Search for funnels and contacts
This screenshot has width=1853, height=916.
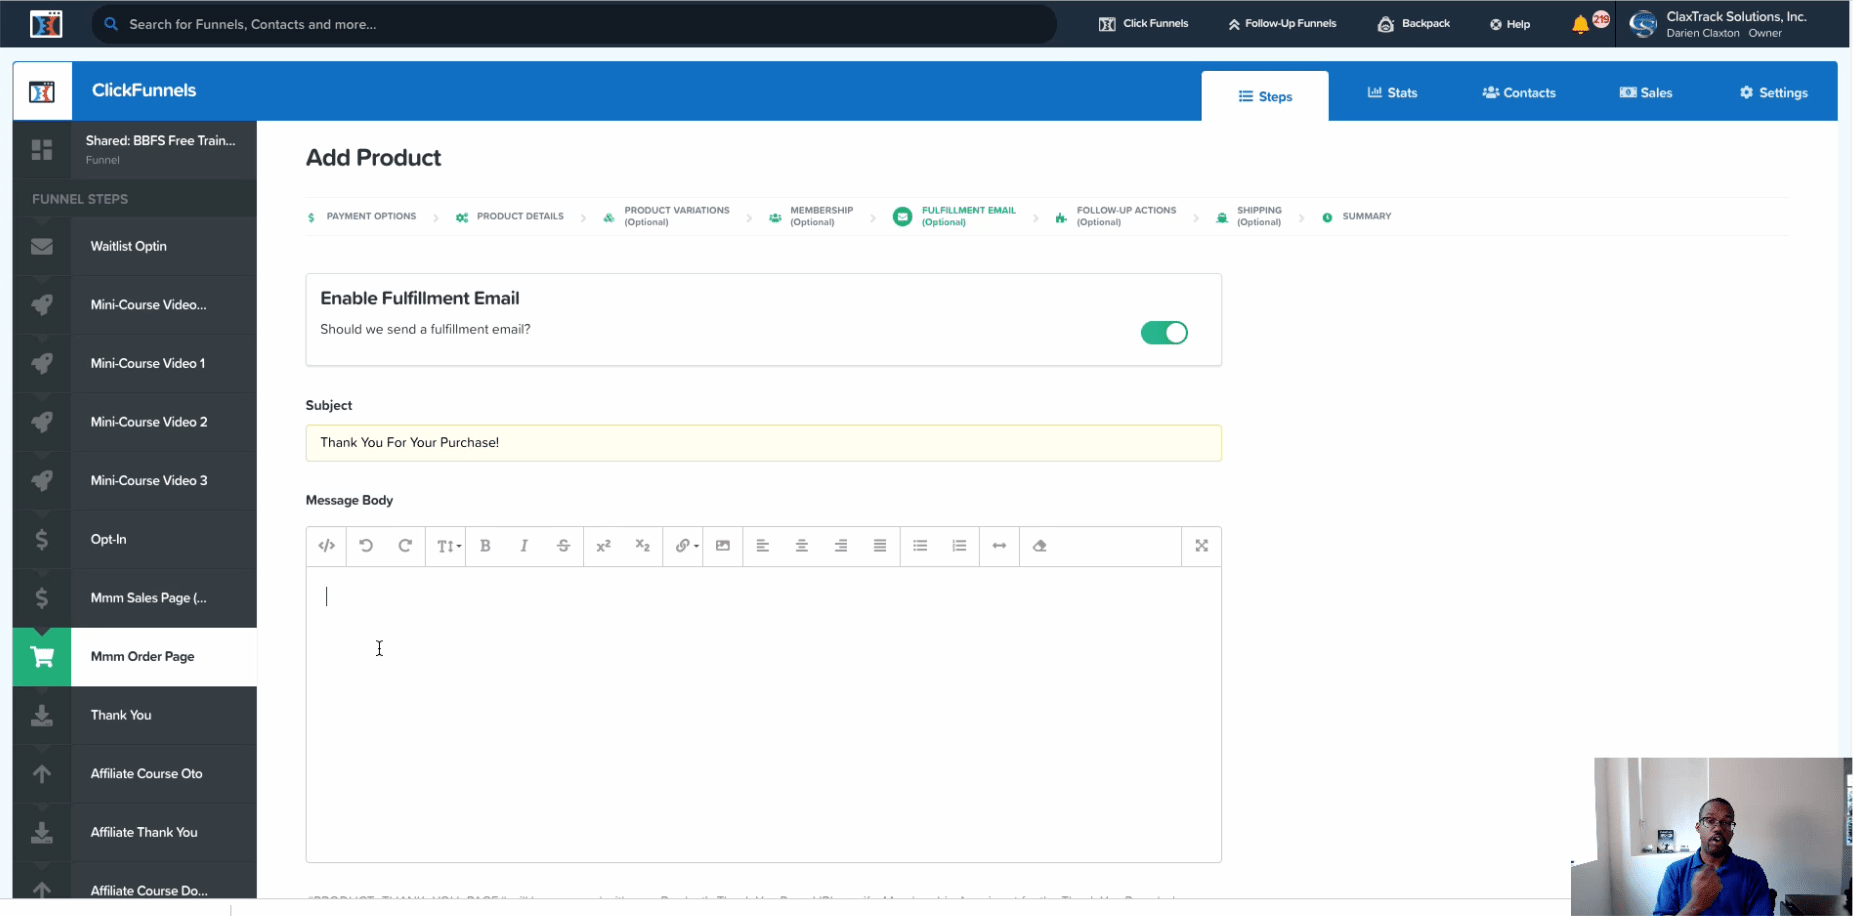tap(574, 24)
